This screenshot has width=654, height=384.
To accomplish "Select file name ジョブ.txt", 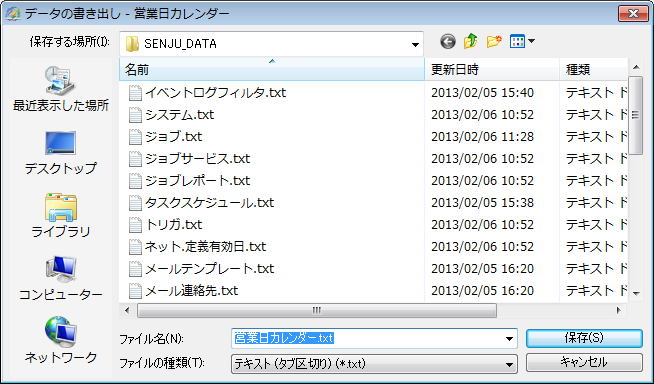I will pos(174,137).
